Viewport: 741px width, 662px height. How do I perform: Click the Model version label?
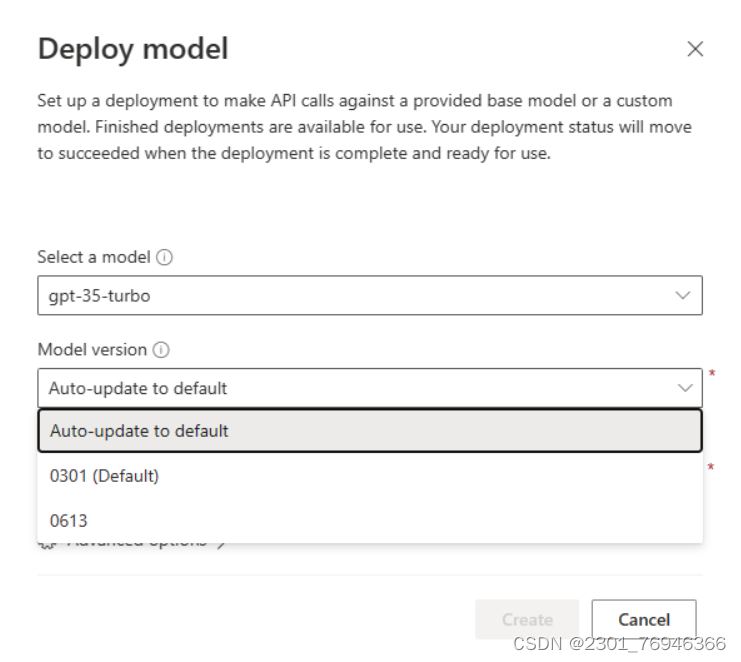point(92,350)
